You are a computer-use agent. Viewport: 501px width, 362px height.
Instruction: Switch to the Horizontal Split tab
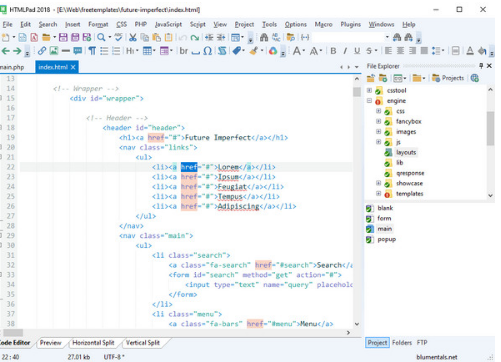(x=93, y=343)
